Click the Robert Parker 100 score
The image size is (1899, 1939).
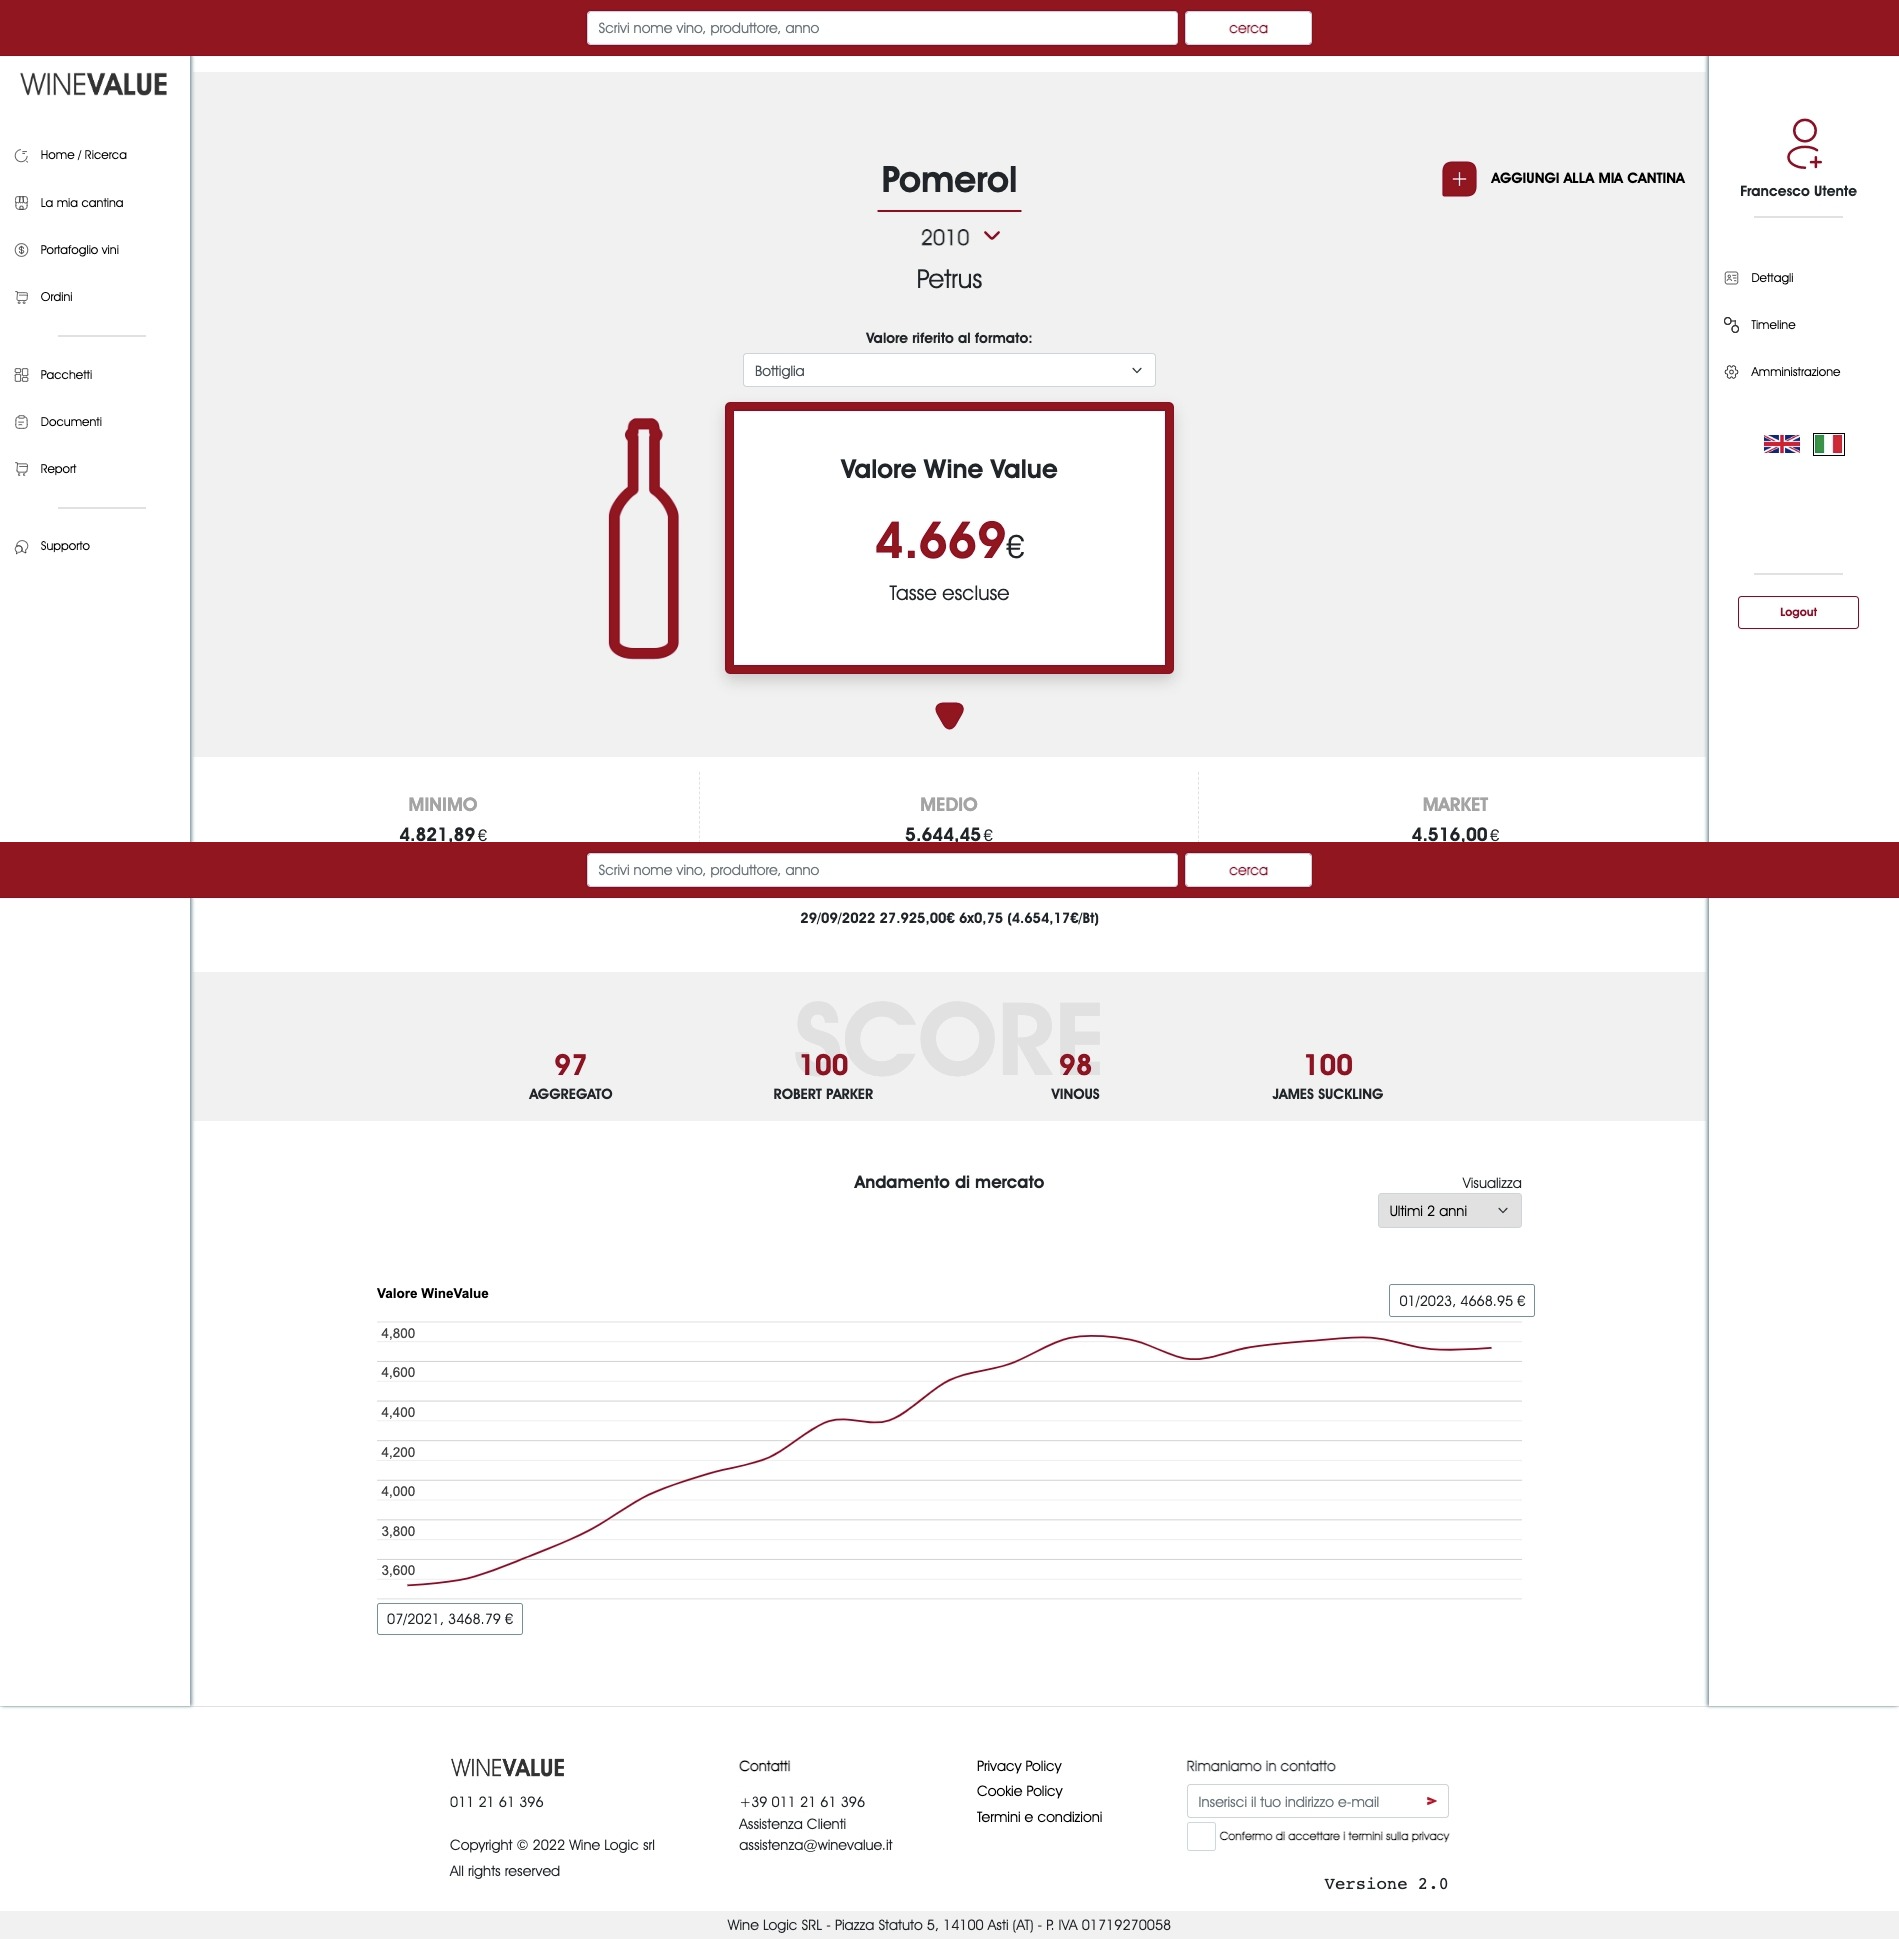823,1065
